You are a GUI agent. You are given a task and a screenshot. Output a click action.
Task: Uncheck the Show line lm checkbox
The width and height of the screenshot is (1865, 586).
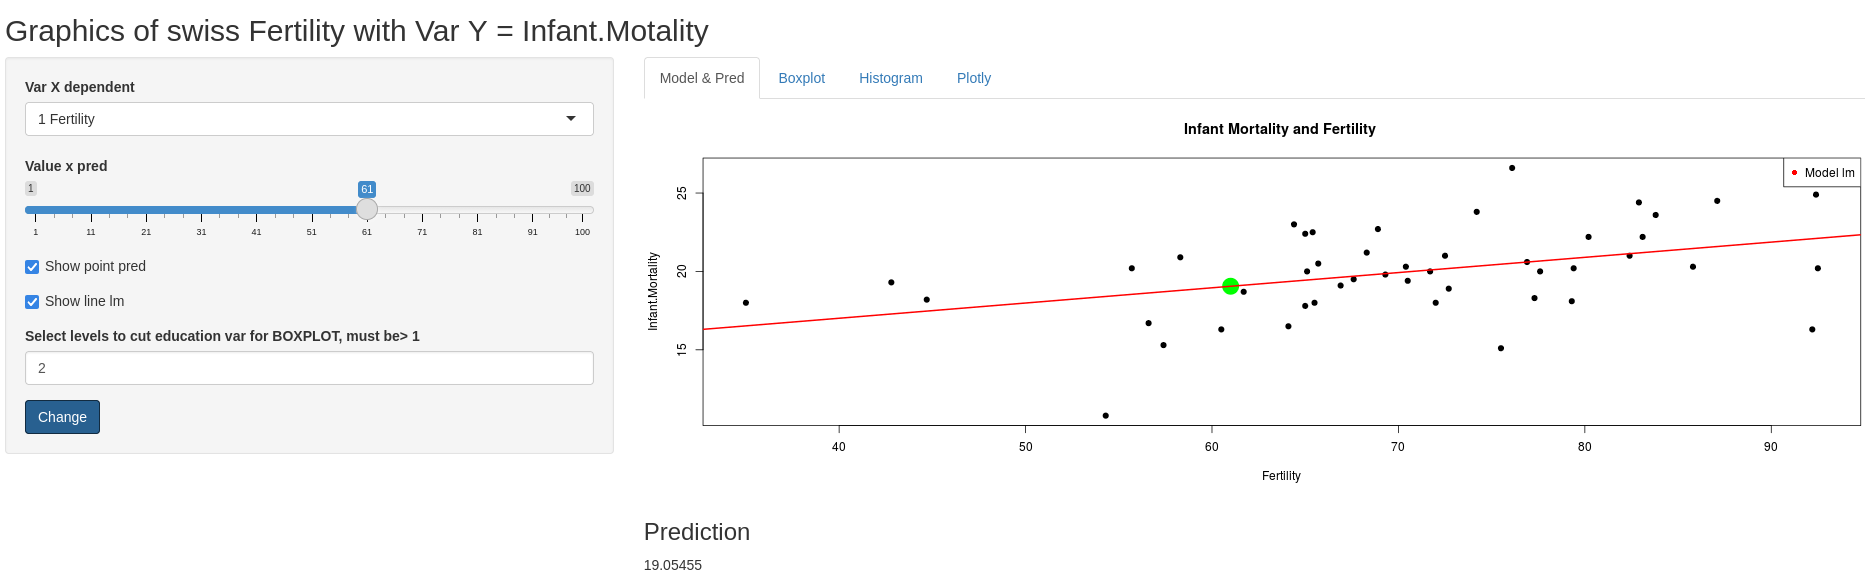click(33, 302)
